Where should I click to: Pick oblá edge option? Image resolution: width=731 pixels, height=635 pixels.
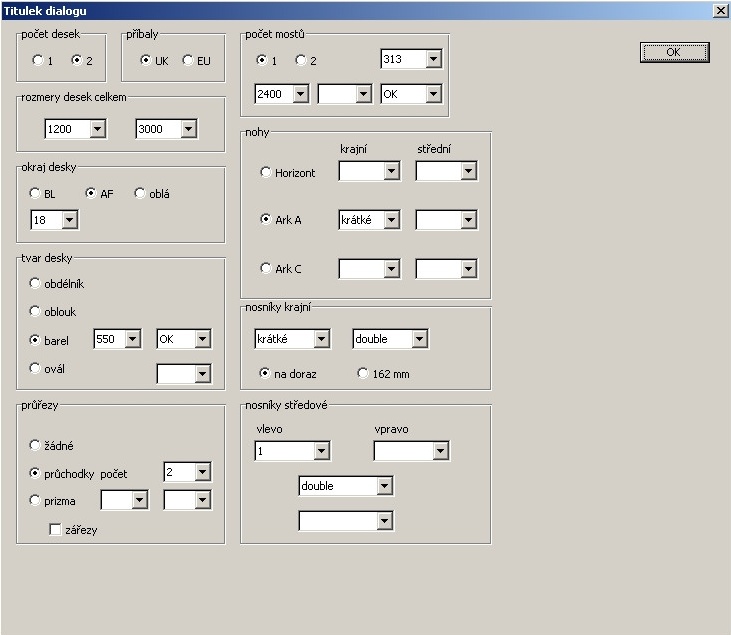pyautogui.click(x=140, y=193)
